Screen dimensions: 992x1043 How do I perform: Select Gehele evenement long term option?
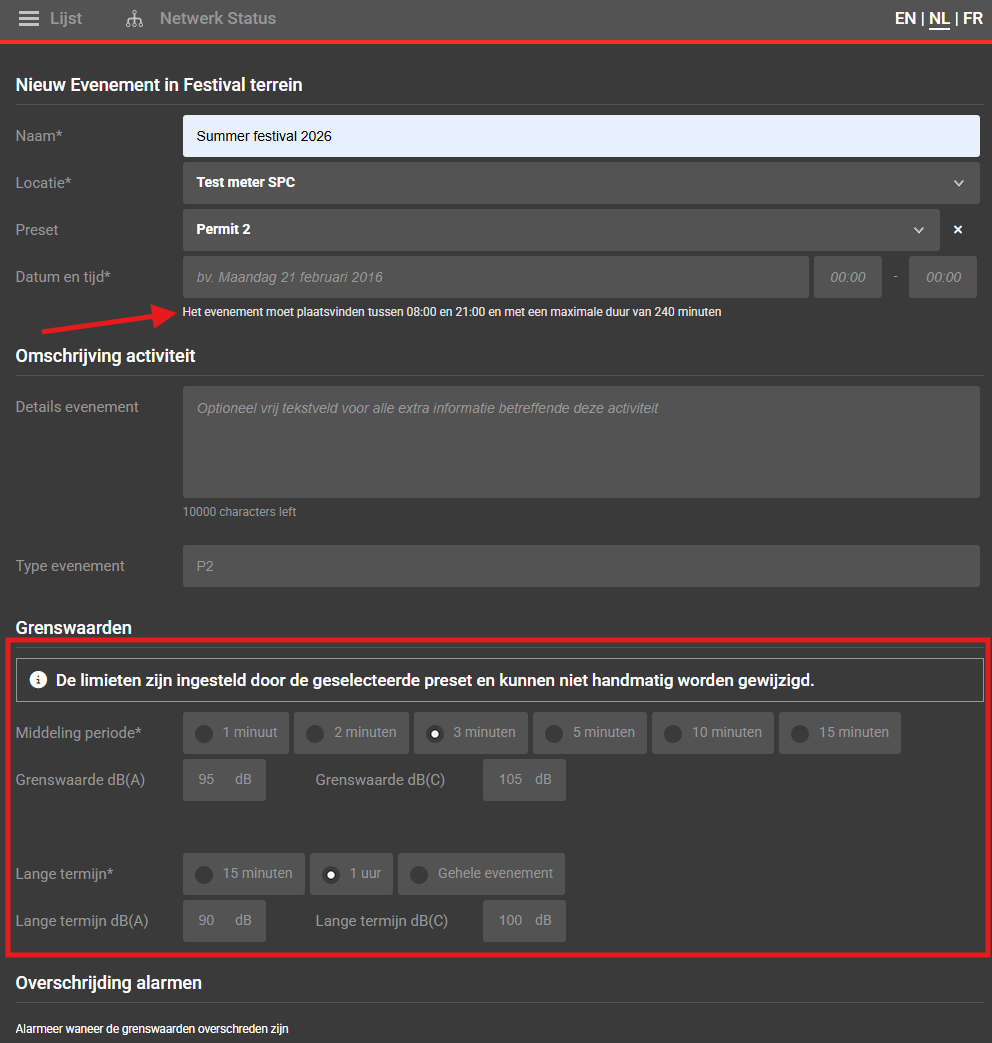point(481,874)
